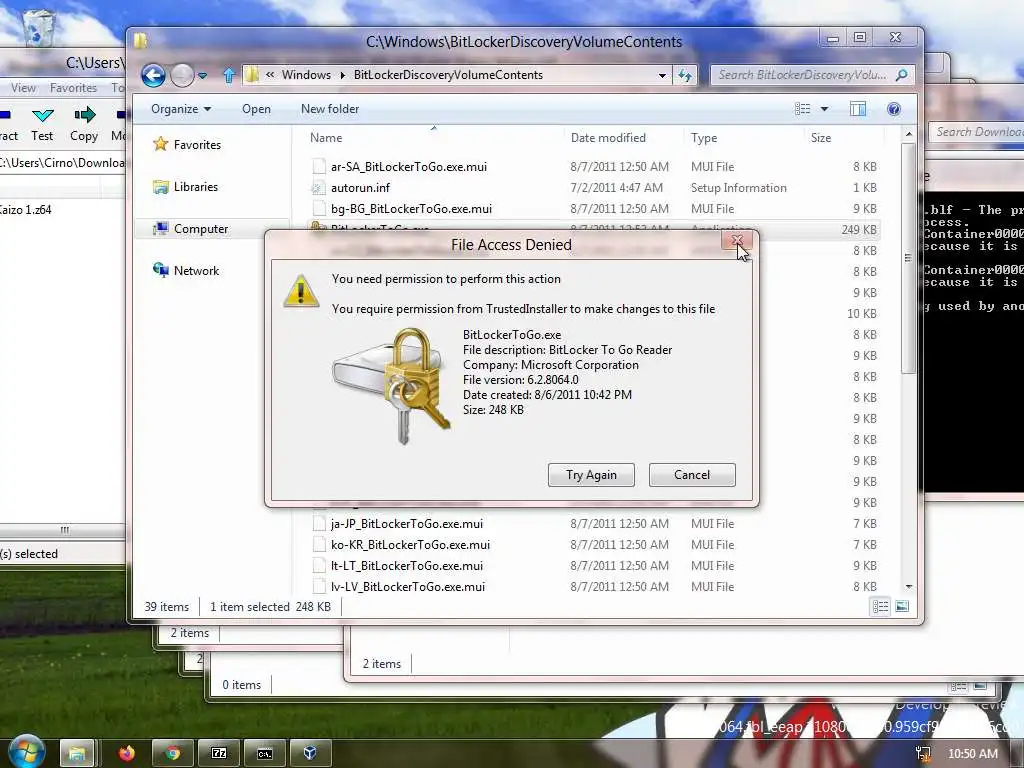Sort by the Name column header
The image size is (1024, 768).
(x=326, y=138)
